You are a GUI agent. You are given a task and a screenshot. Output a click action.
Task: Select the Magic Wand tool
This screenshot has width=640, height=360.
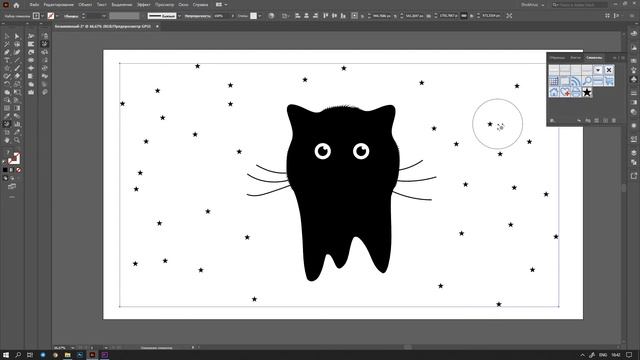click(7, 44)
